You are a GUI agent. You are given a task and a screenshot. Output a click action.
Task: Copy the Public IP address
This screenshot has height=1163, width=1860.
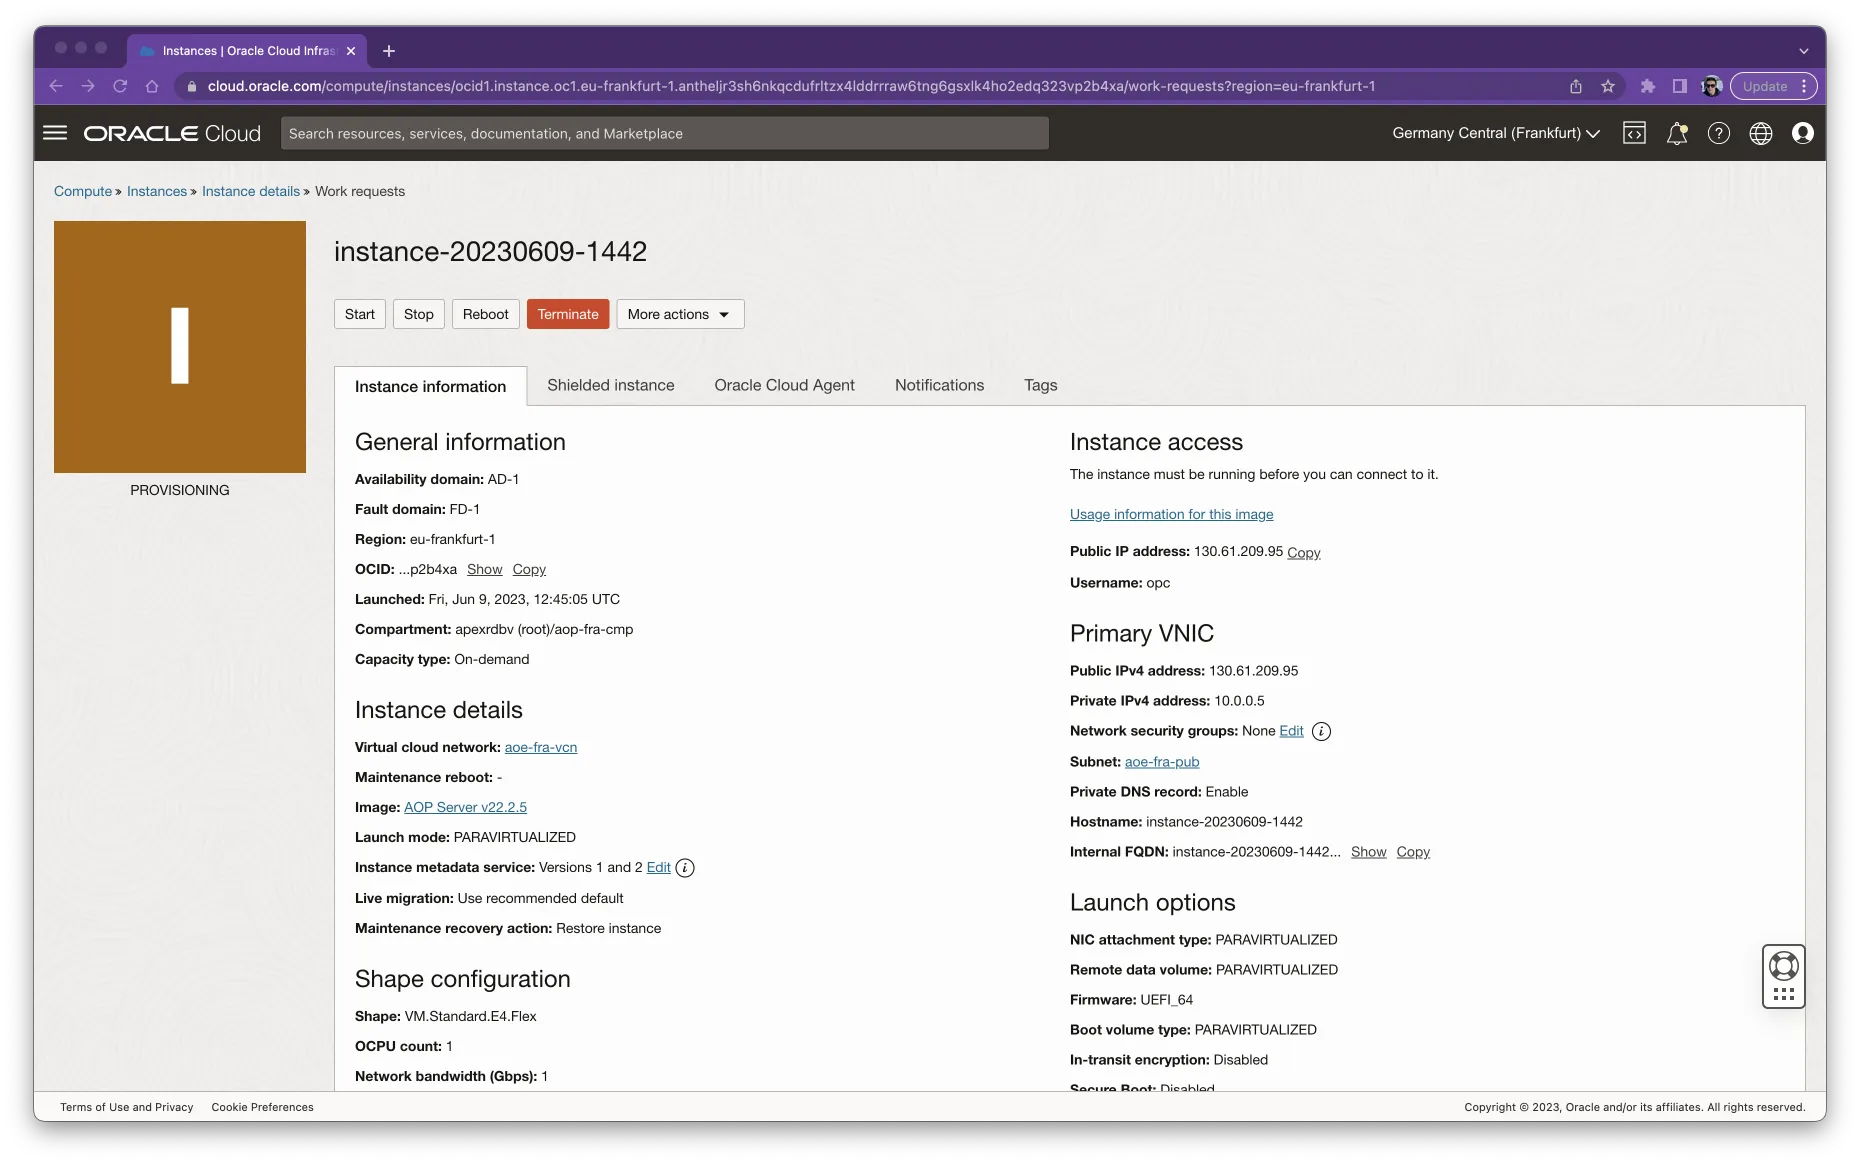coord(1303,552)
